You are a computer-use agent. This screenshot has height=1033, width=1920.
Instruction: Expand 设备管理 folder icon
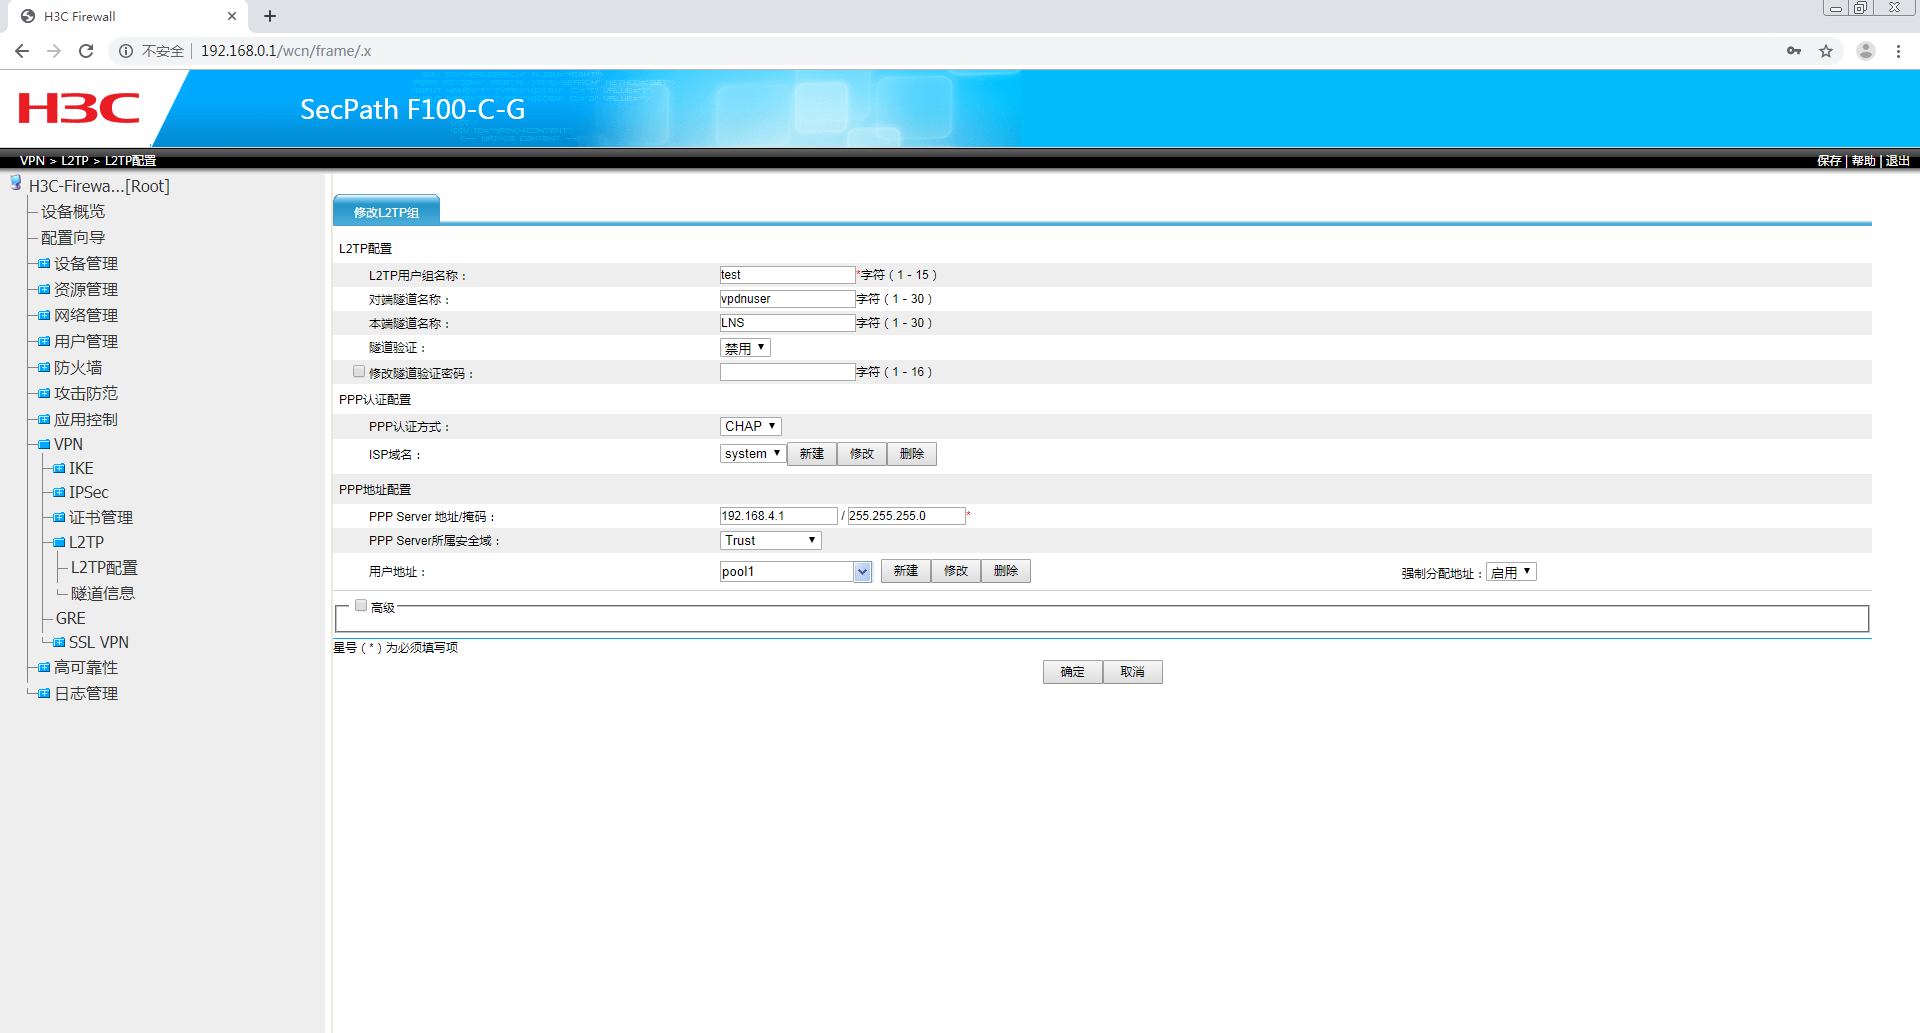click(44, 264)
